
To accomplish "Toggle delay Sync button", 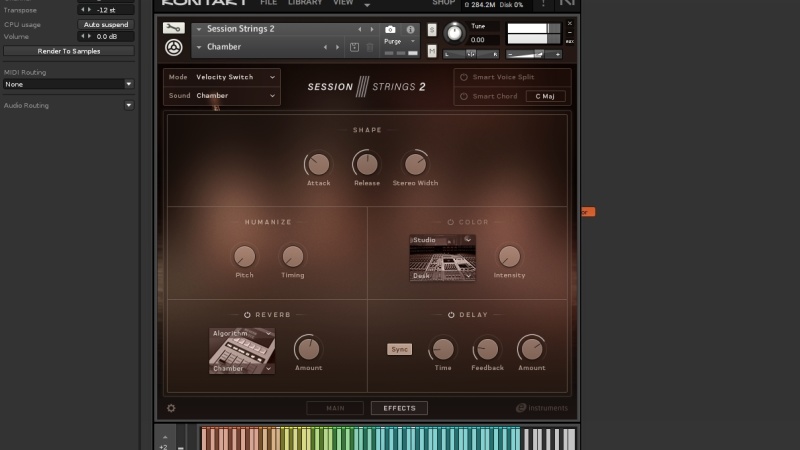I will point(399,349).
